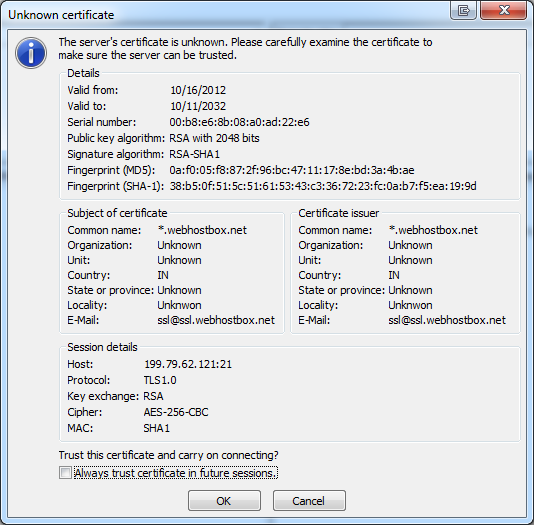Click OK to trust the certificate

[x=224, y=500]
